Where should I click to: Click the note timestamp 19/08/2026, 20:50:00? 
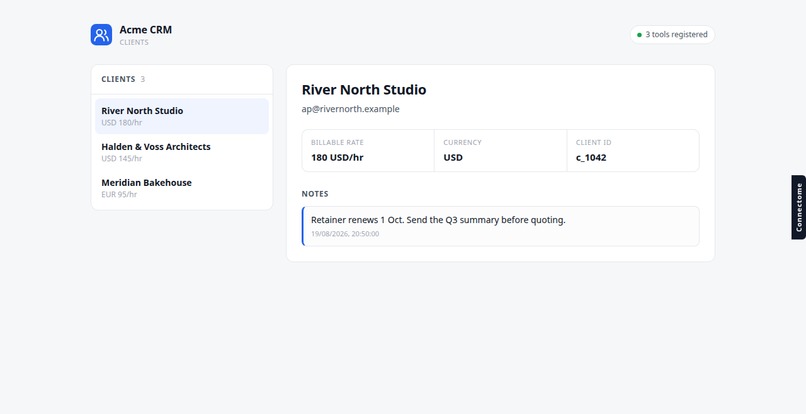pos(345,234)
